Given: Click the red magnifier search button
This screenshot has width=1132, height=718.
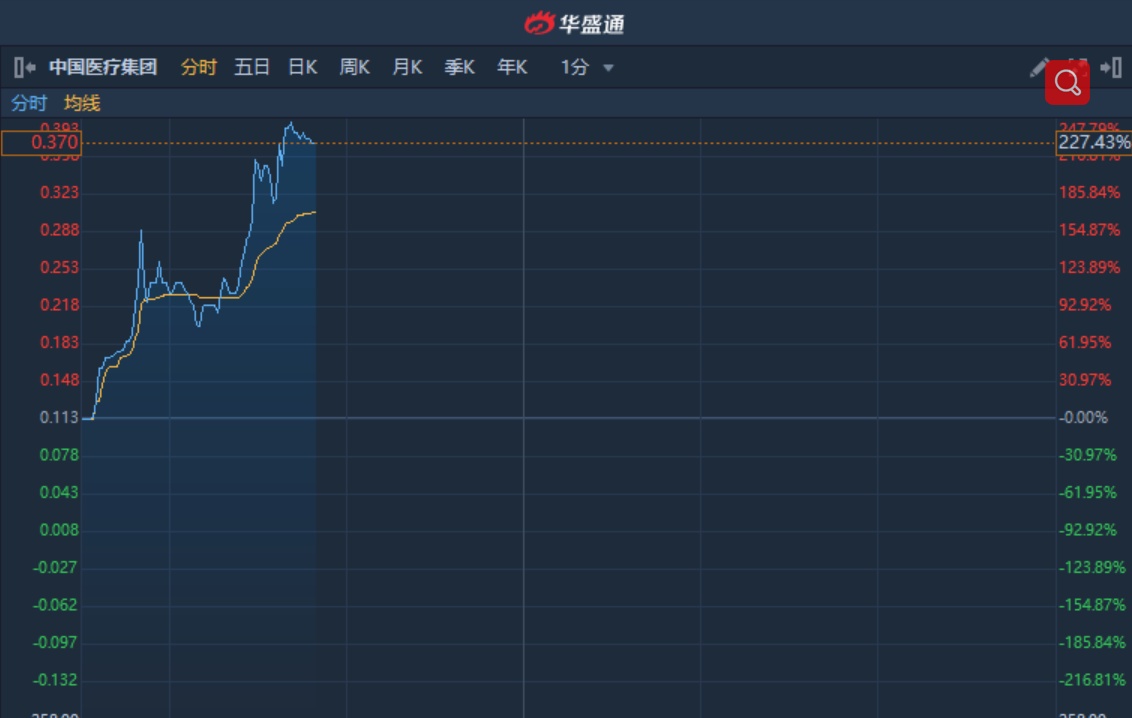Looking at the screenshot, I should pyautogui.click(x=1067, y=83).
